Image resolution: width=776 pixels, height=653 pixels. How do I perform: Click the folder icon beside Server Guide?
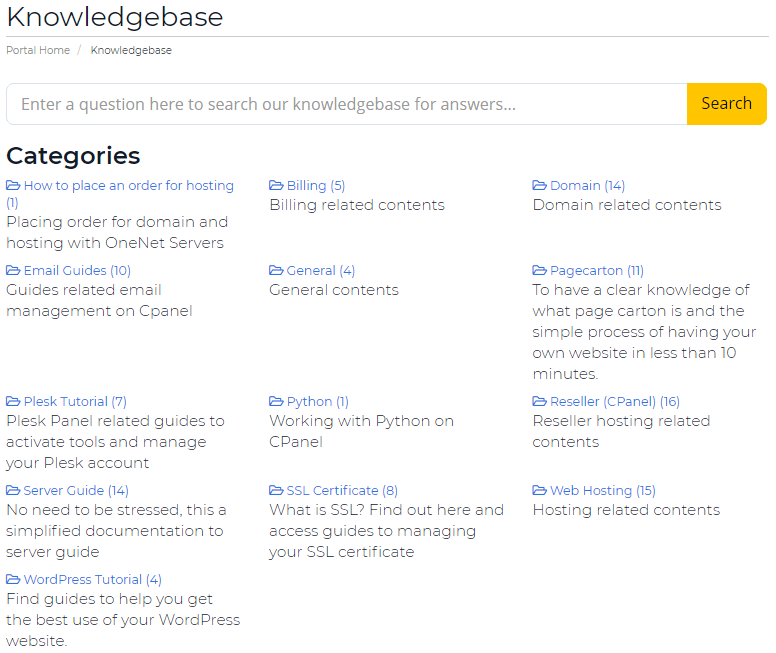point(13,490)
